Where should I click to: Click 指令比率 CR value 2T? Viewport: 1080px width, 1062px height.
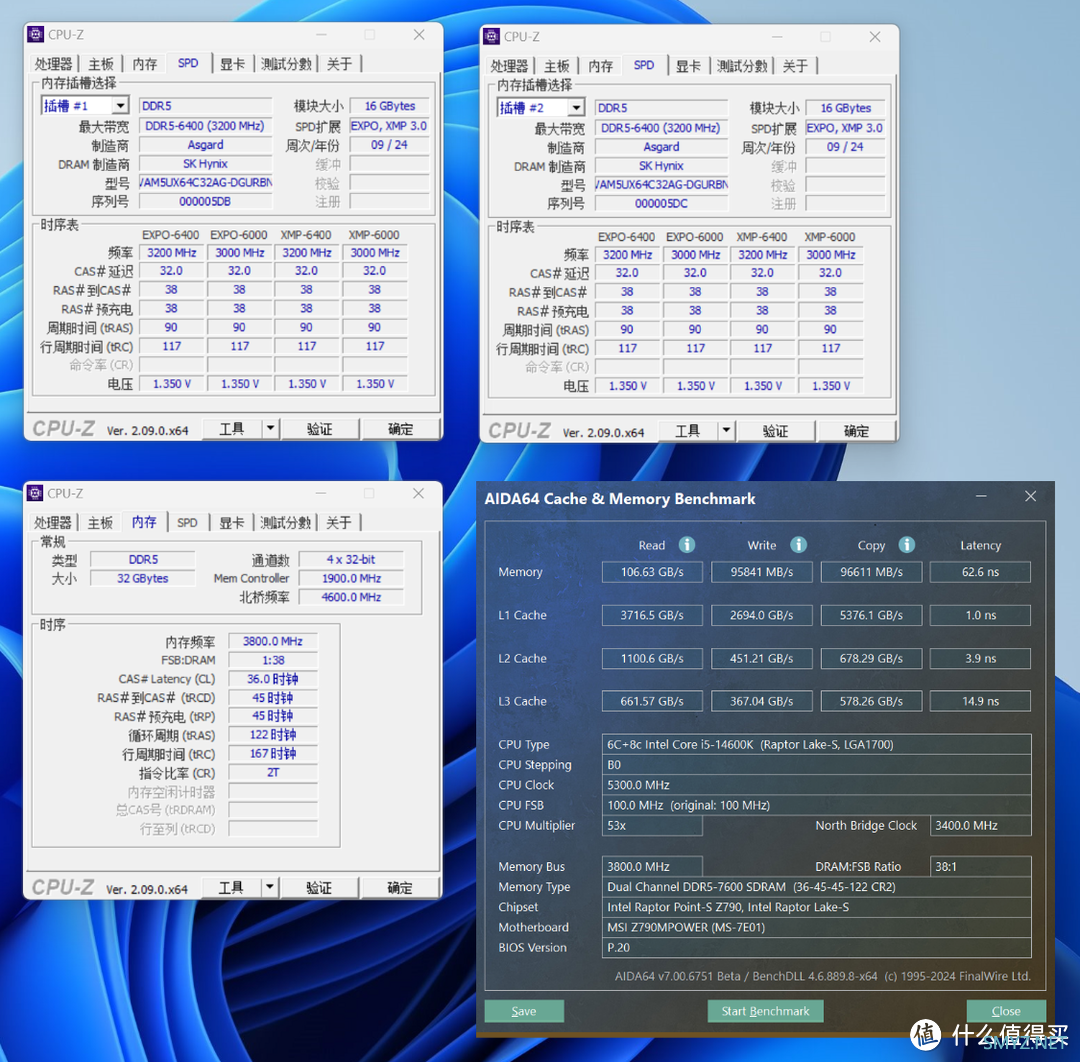[273, 773]
